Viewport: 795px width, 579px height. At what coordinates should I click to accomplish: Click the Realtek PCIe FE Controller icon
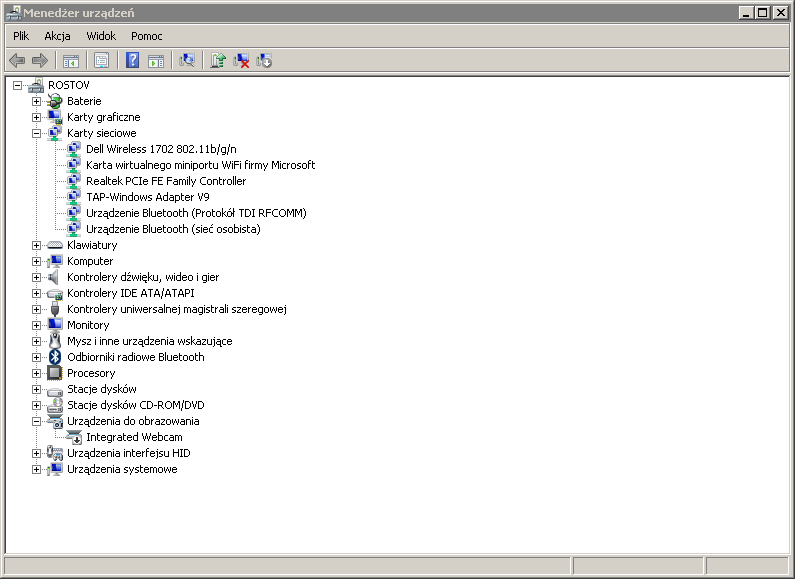(74, 181)
